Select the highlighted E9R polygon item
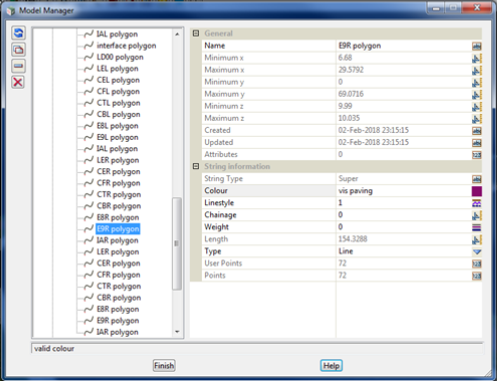This screenshot has height=381, width=497. coord(118,229)
